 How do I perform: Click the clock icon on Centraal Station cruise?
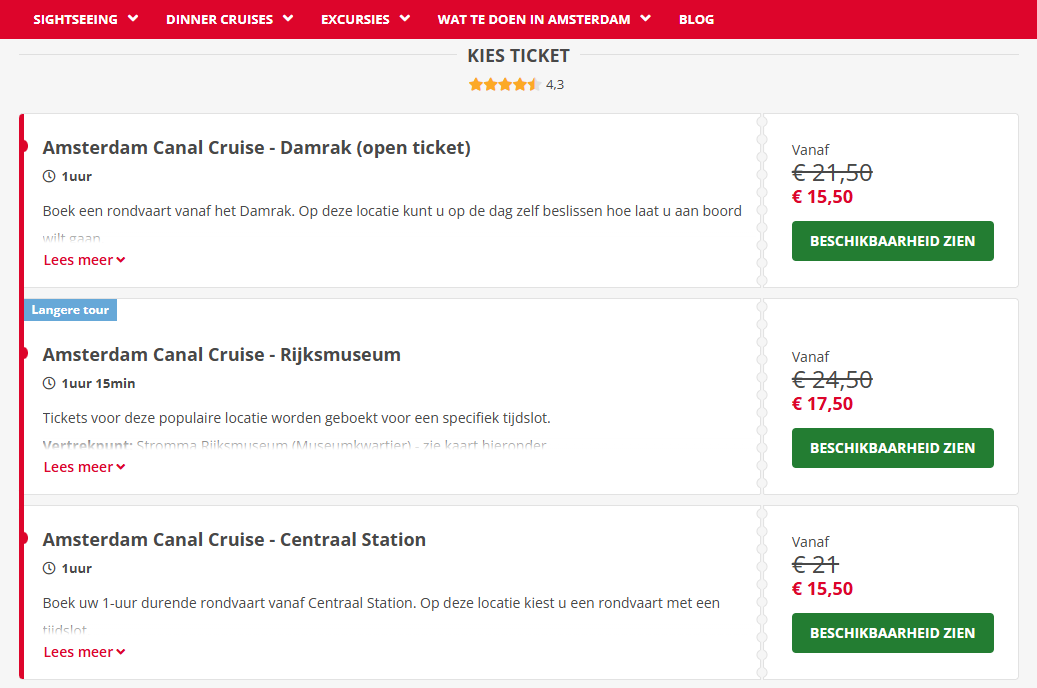point(49,568)
